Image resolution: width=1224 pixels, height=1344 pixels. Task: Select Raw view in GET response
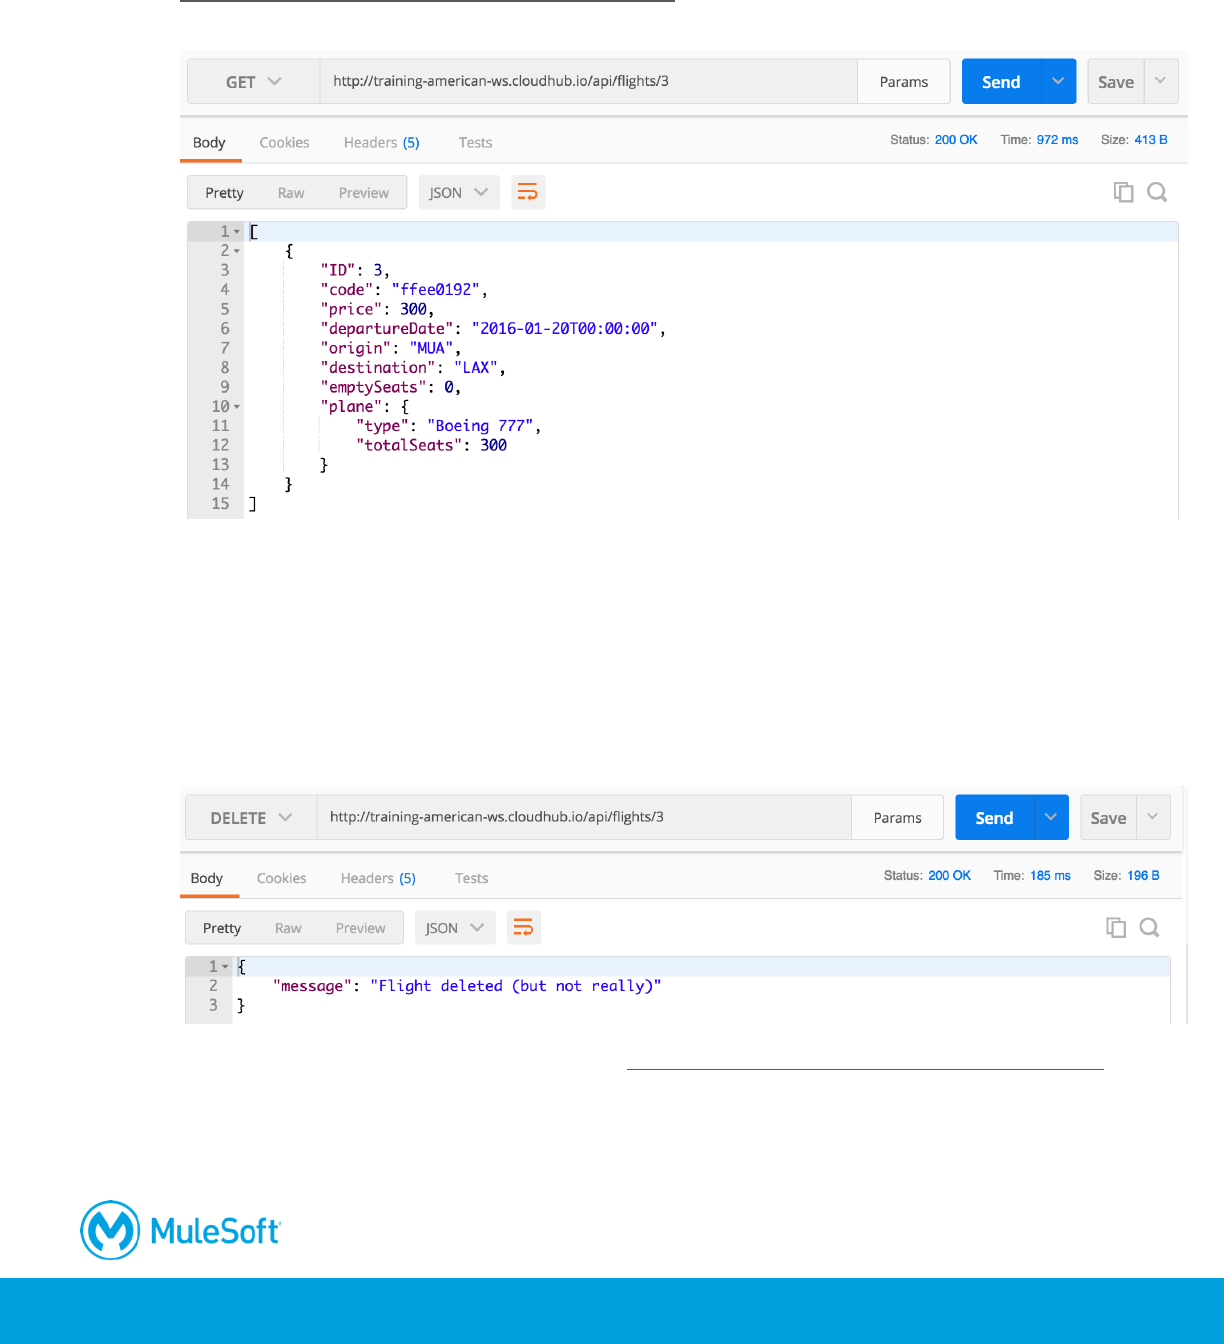tap(291, 193)
